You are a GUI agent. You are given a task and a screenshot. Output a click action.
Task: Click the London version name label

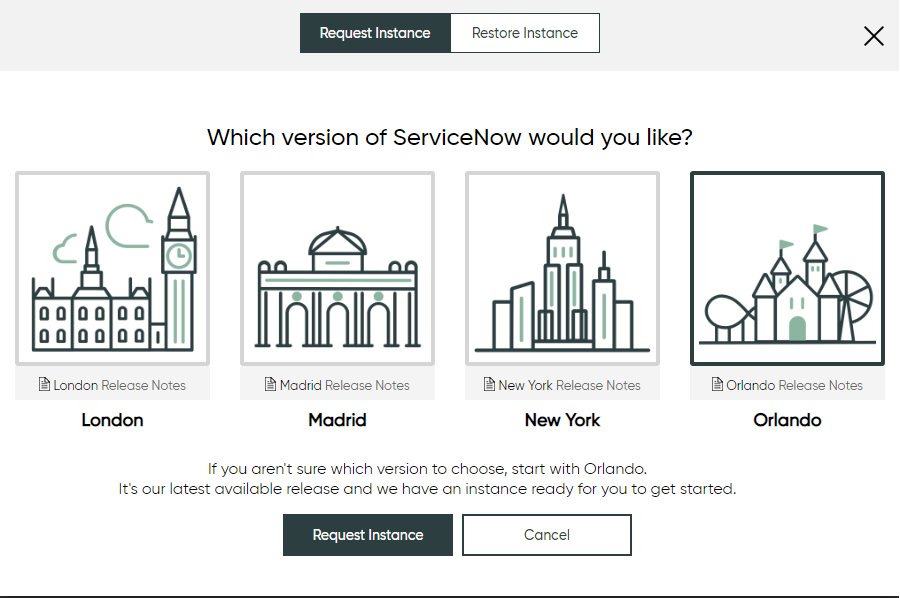[x=112, y=420]
